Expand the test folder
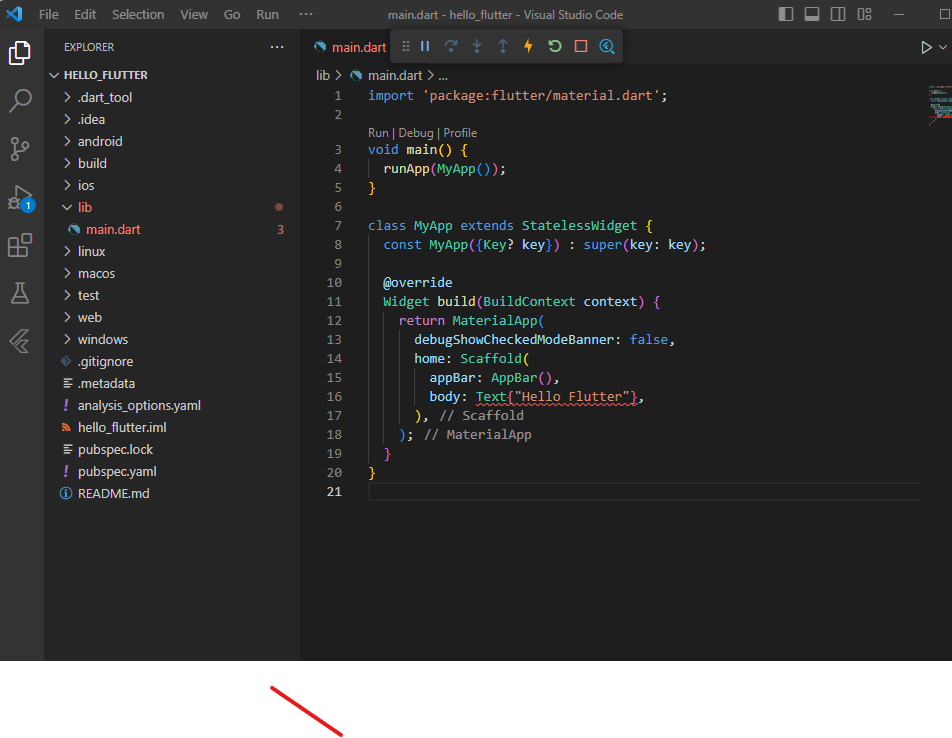Screen dimensions: 952x738 pos(173,295)
